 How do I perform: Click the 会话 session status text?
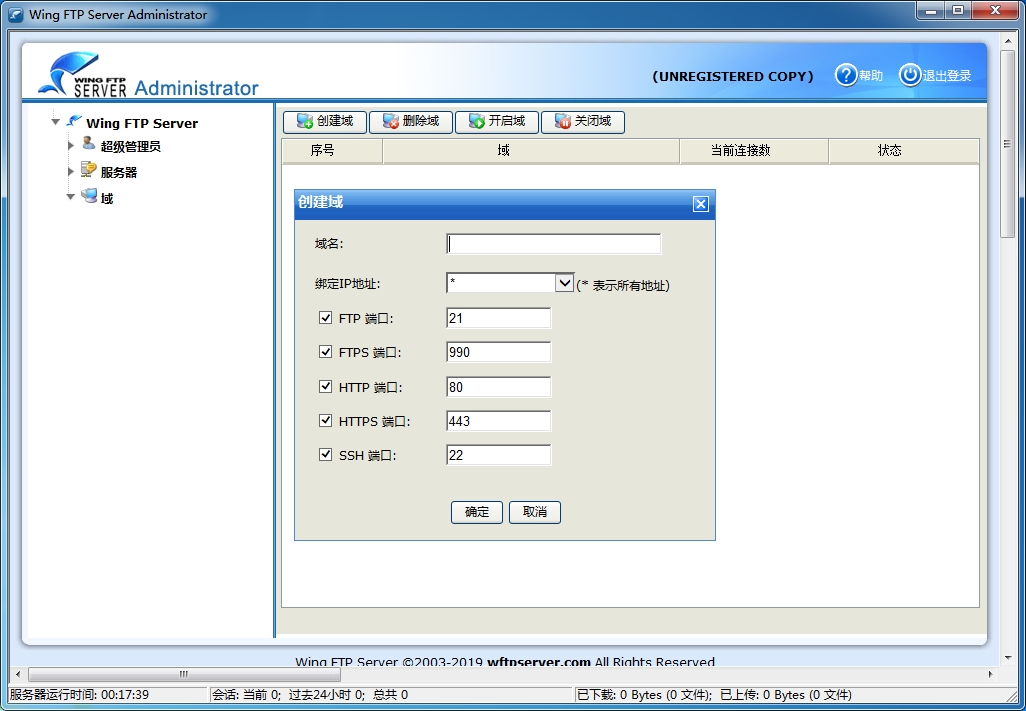click(310, 695)
